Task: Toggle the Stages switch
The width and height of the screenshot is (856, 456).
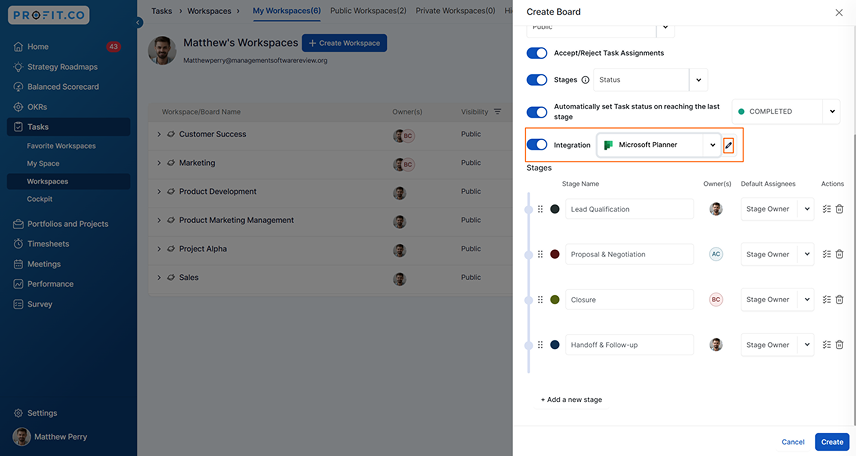Action: point(537,80)
